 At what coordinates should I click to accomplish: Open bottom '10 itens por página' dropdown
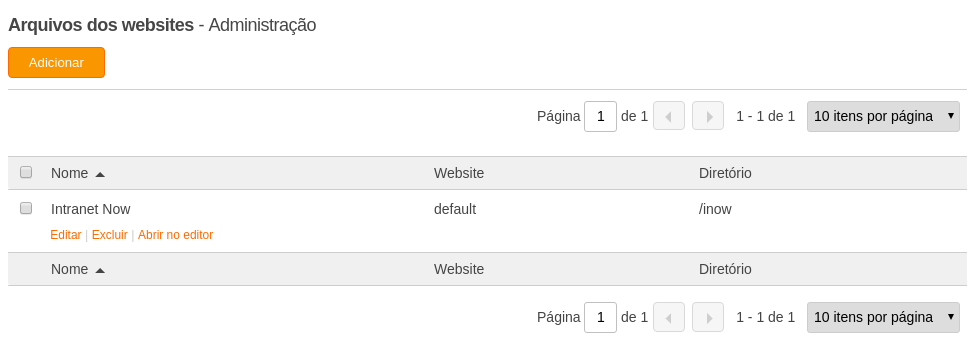pos(883,317)
